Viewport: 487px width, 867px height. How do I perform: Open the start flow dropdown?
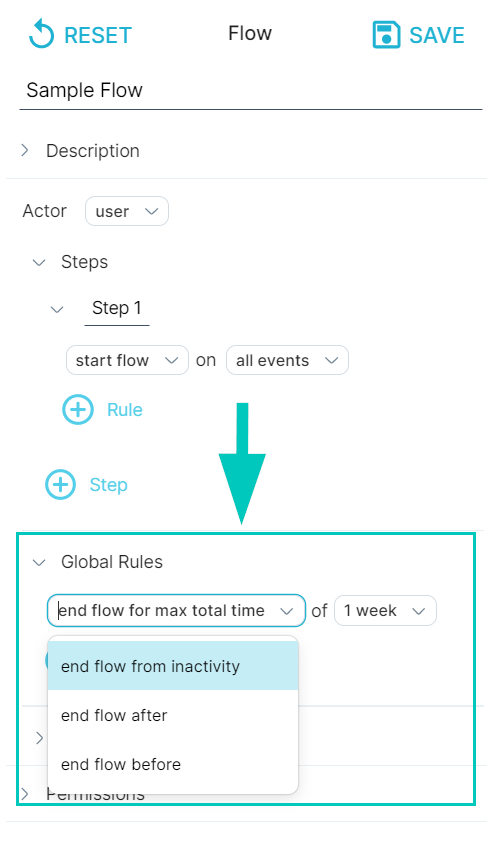(x=127, y=361)
